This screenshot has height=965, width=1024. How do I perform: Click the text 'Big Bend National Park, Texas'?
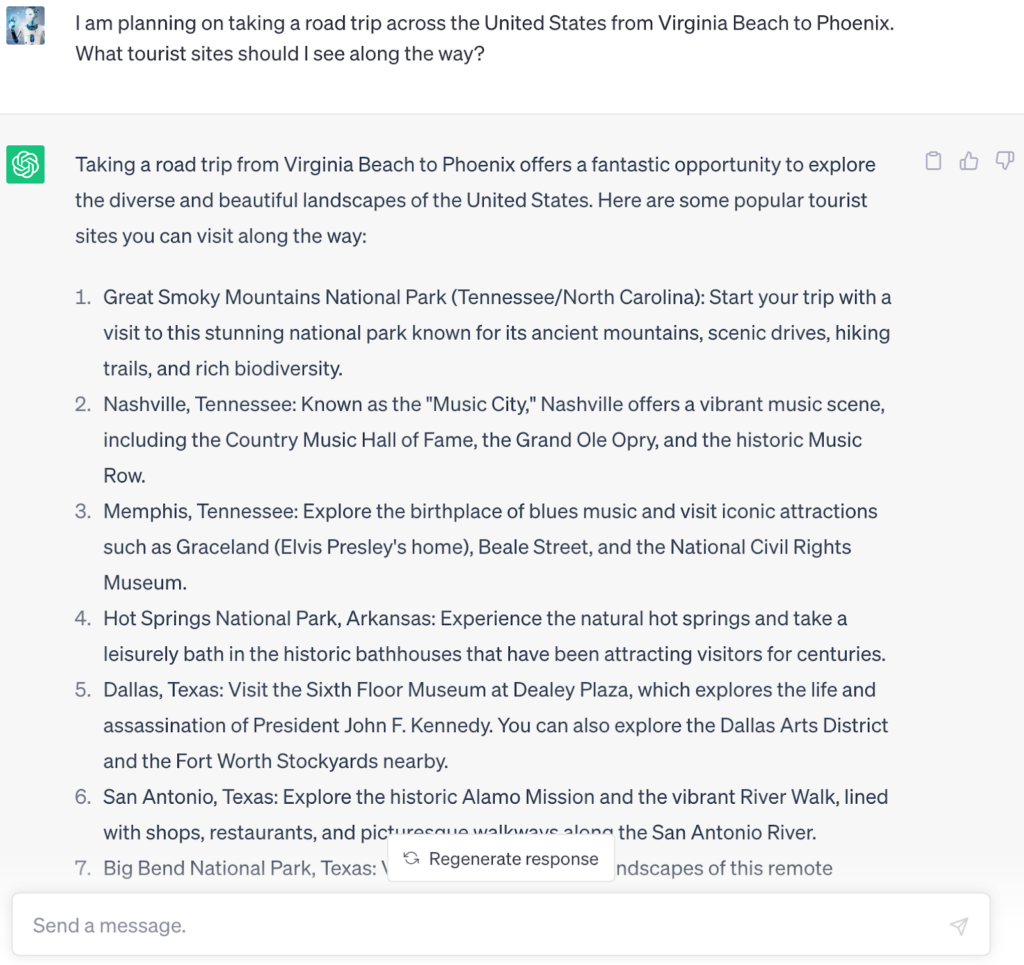tap(238, 868)
